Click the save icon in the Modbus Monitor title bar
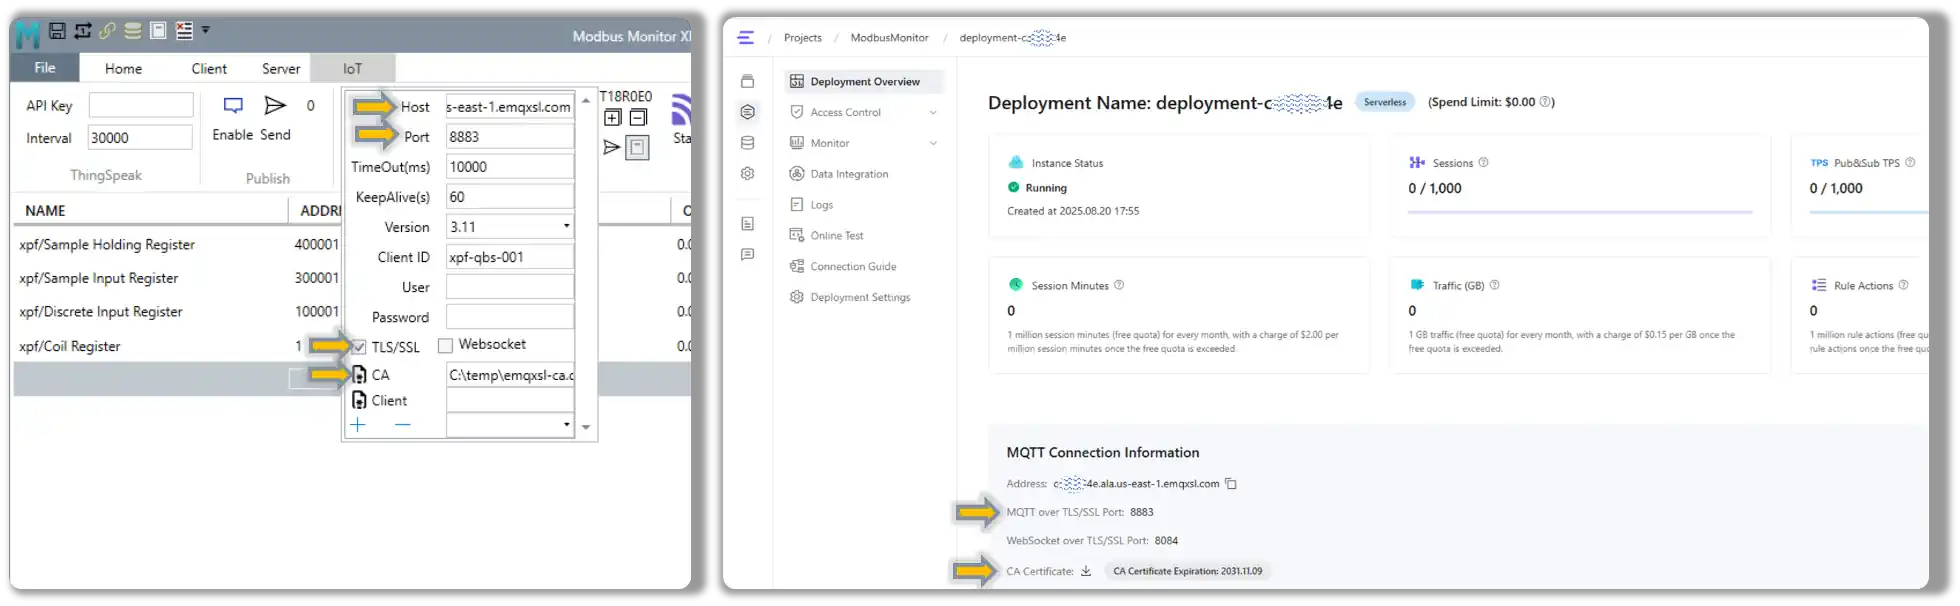The image size is (1960, 606). [57, 31]
